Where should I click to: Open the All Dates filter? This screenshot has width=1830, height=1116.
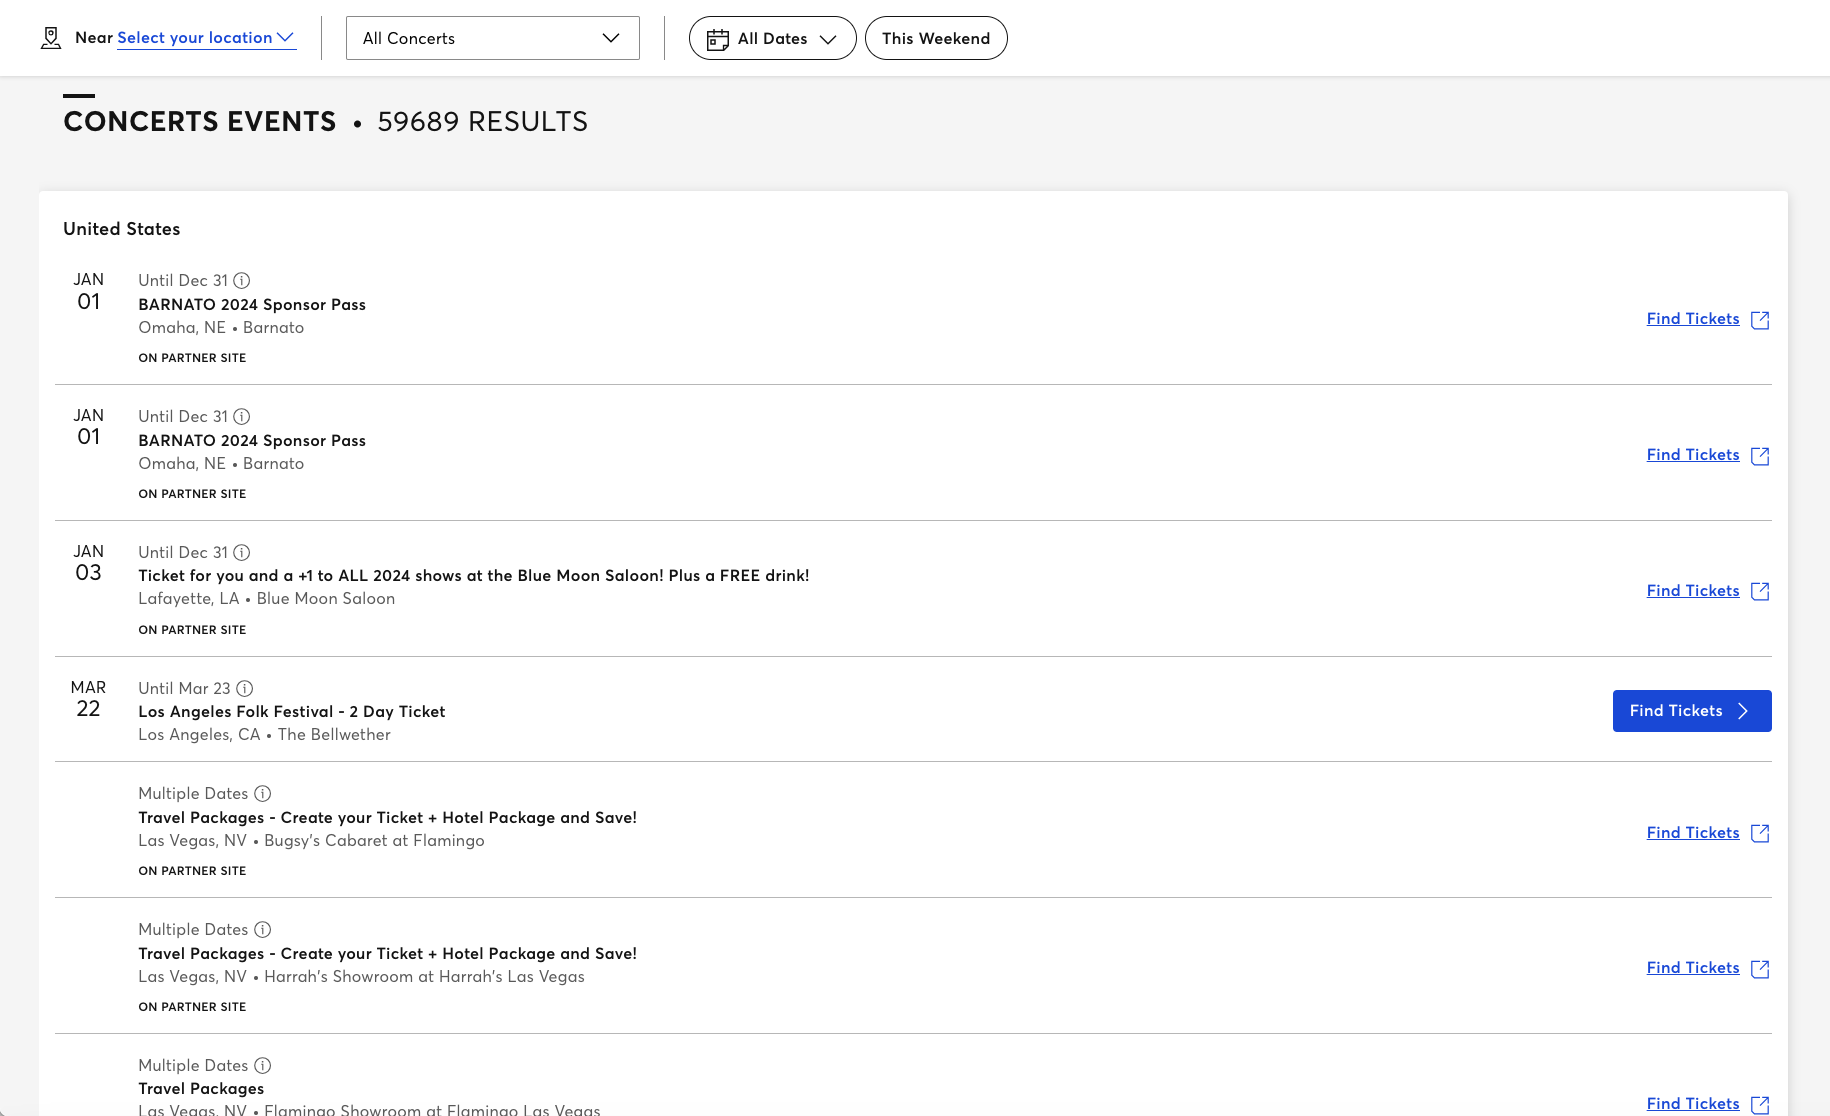pos(772,38)
